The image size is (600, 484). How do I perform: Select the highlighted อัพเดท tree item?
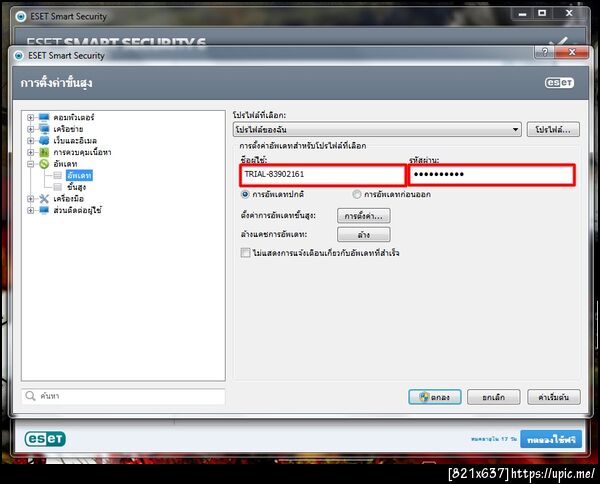(79, 176)
